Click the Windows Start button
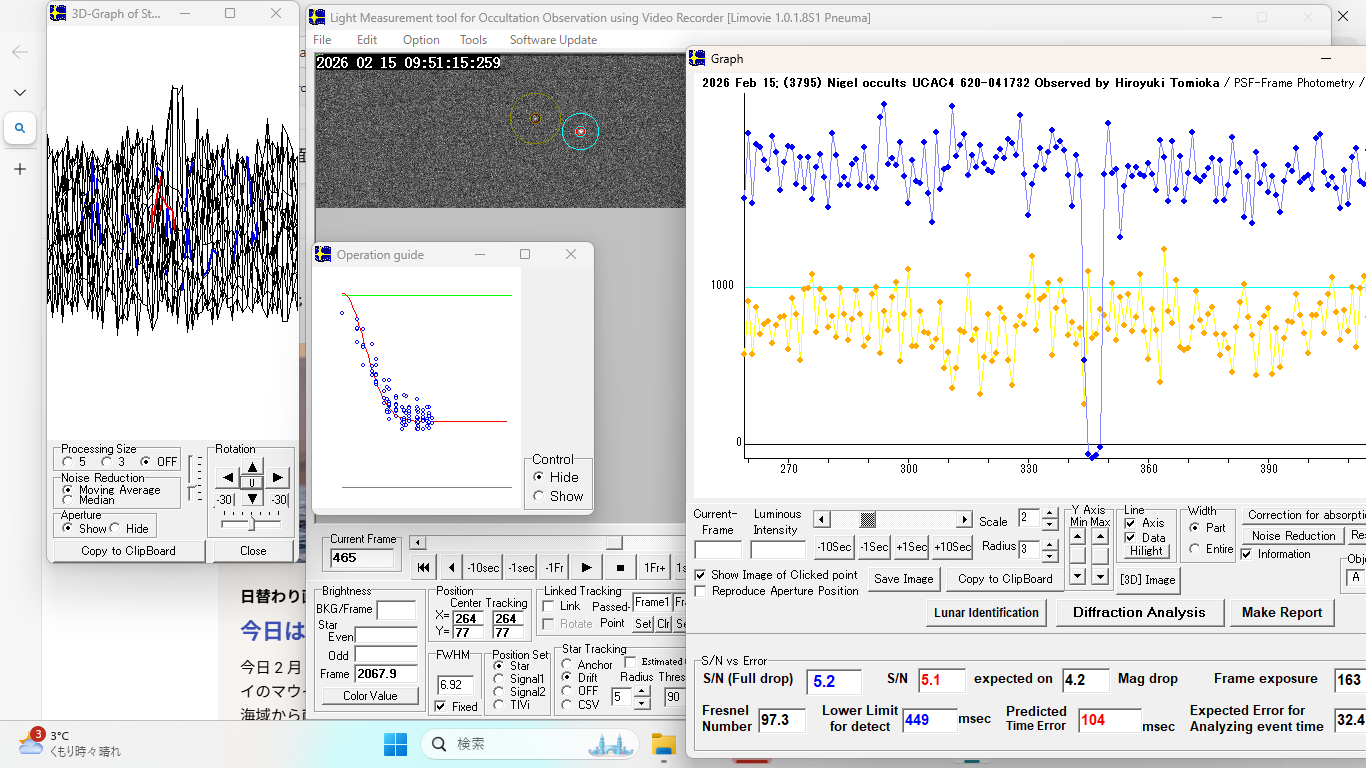This screenshot has width=1366, height=768. click(x=395, y=744)
